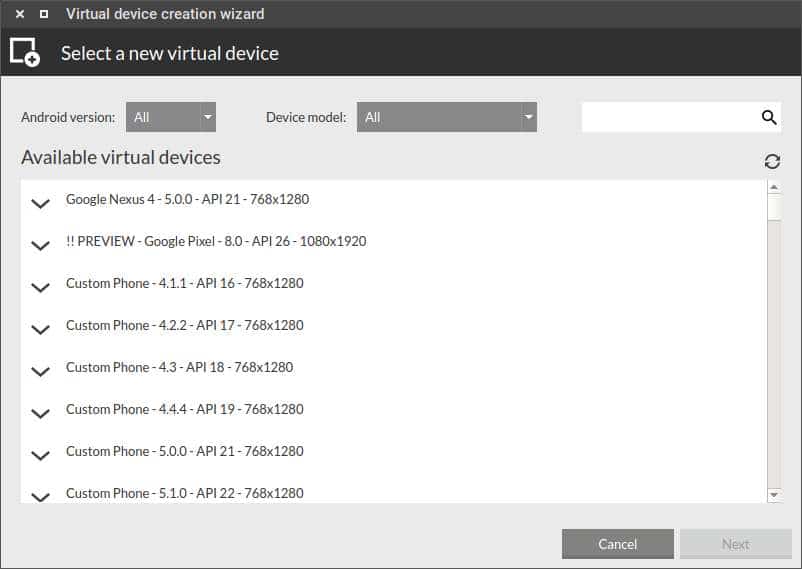
Task: Expand Custom Phone 5.1.0 API 22 chevron
Action: (40, 496)
